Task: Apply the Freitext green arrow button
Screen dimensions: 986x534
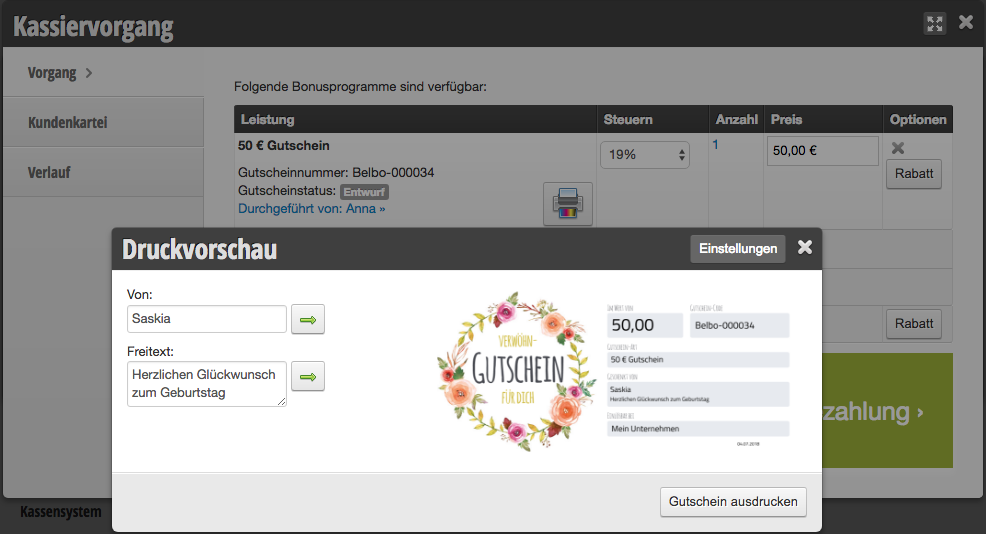Action: pyautogui.click(x=308, y=376)
